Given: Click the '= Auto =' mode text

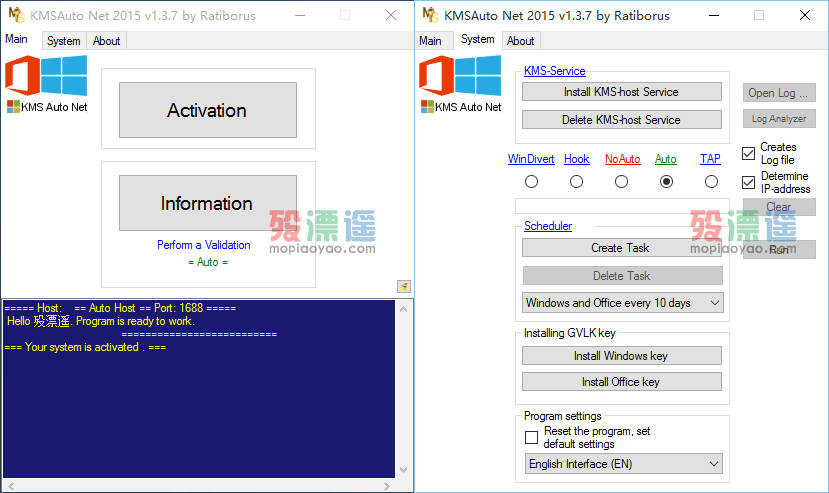Looking at the screenshot, I should coord(208,262).
